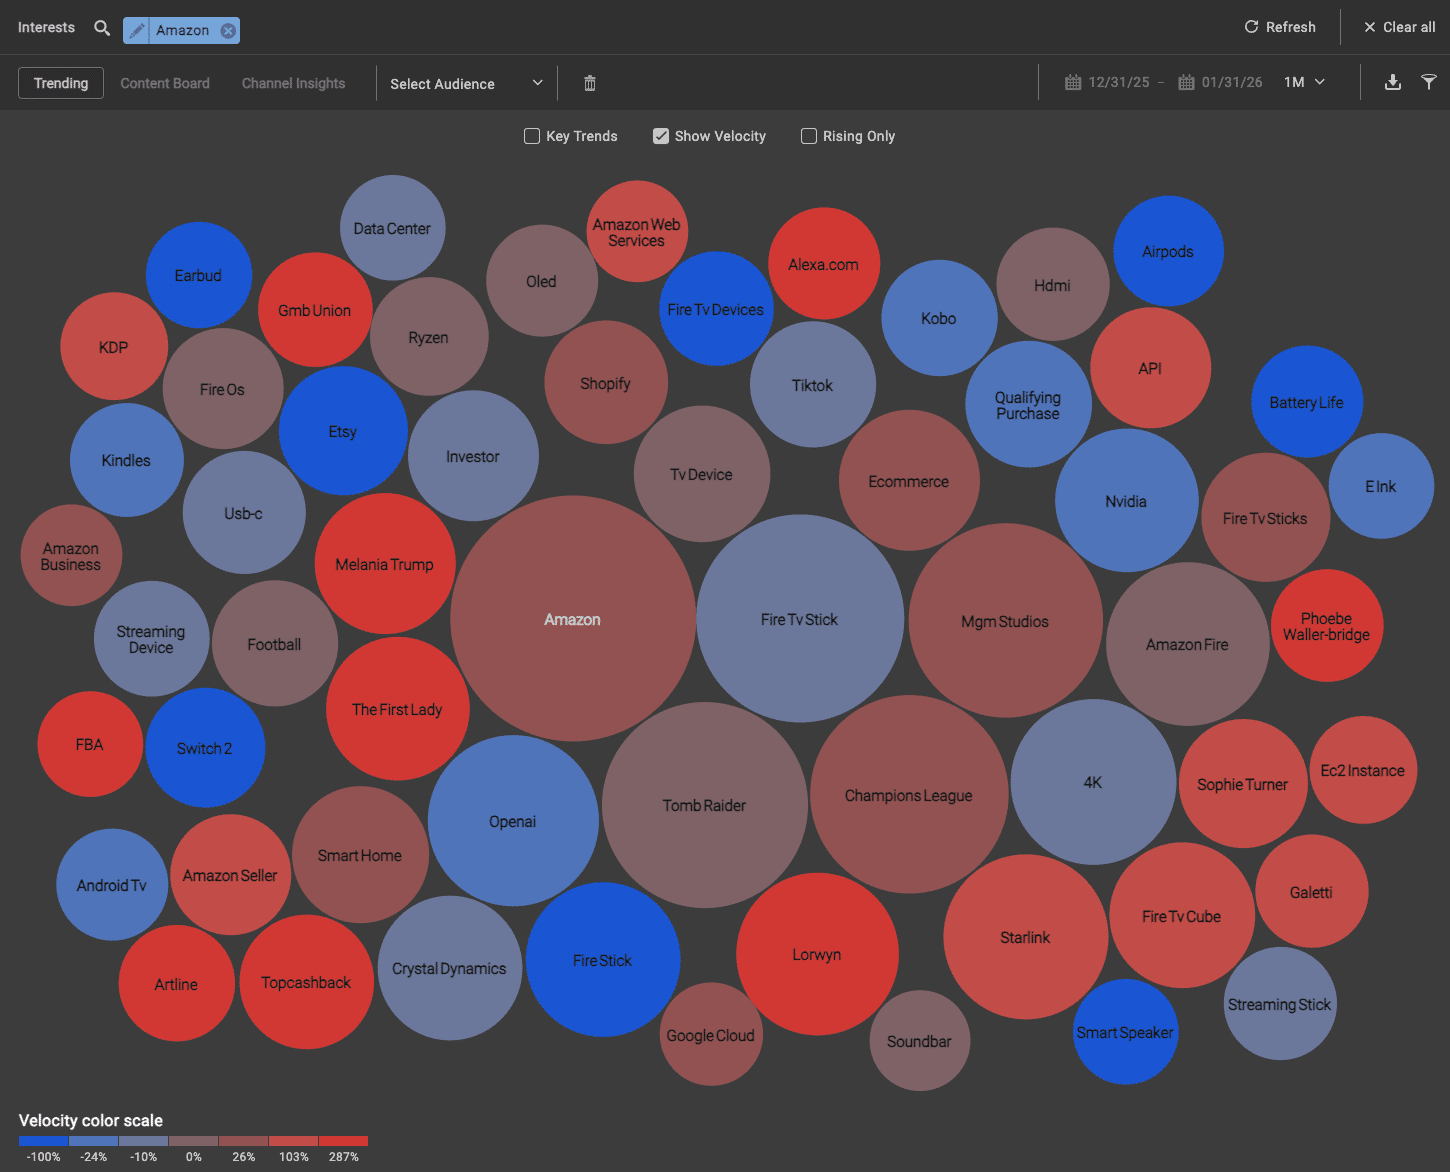This screenshot has width=1450, height=1172.
Task: Enable the Key Trends checkbox
Action: pyautogui.click(x=532, y=136)
